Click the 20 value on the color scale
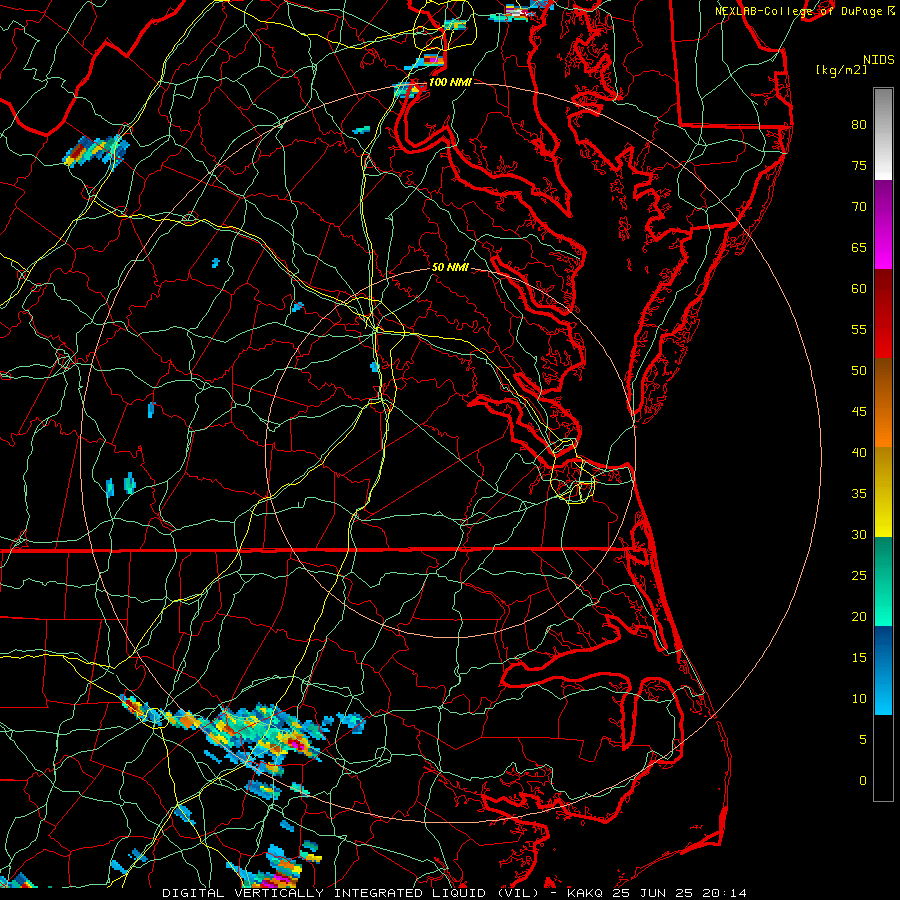 pos(859,616)
